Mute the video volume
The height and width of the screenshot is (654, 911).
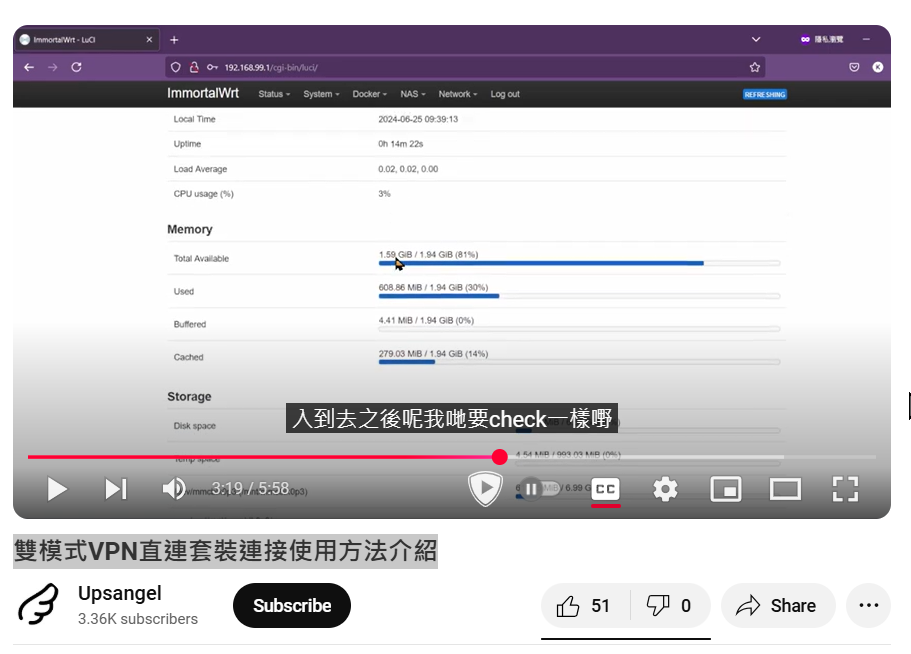(174, 489)
